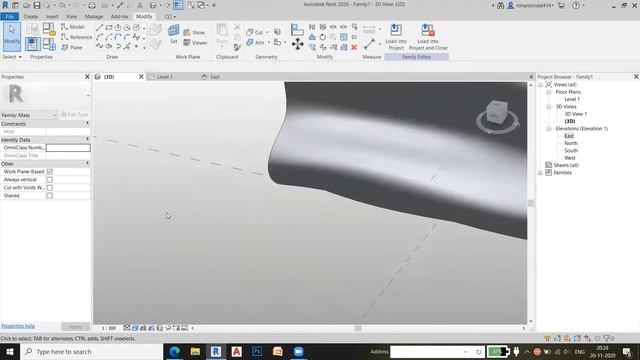Switch to the Create ribbon tab

coord(31,16)
